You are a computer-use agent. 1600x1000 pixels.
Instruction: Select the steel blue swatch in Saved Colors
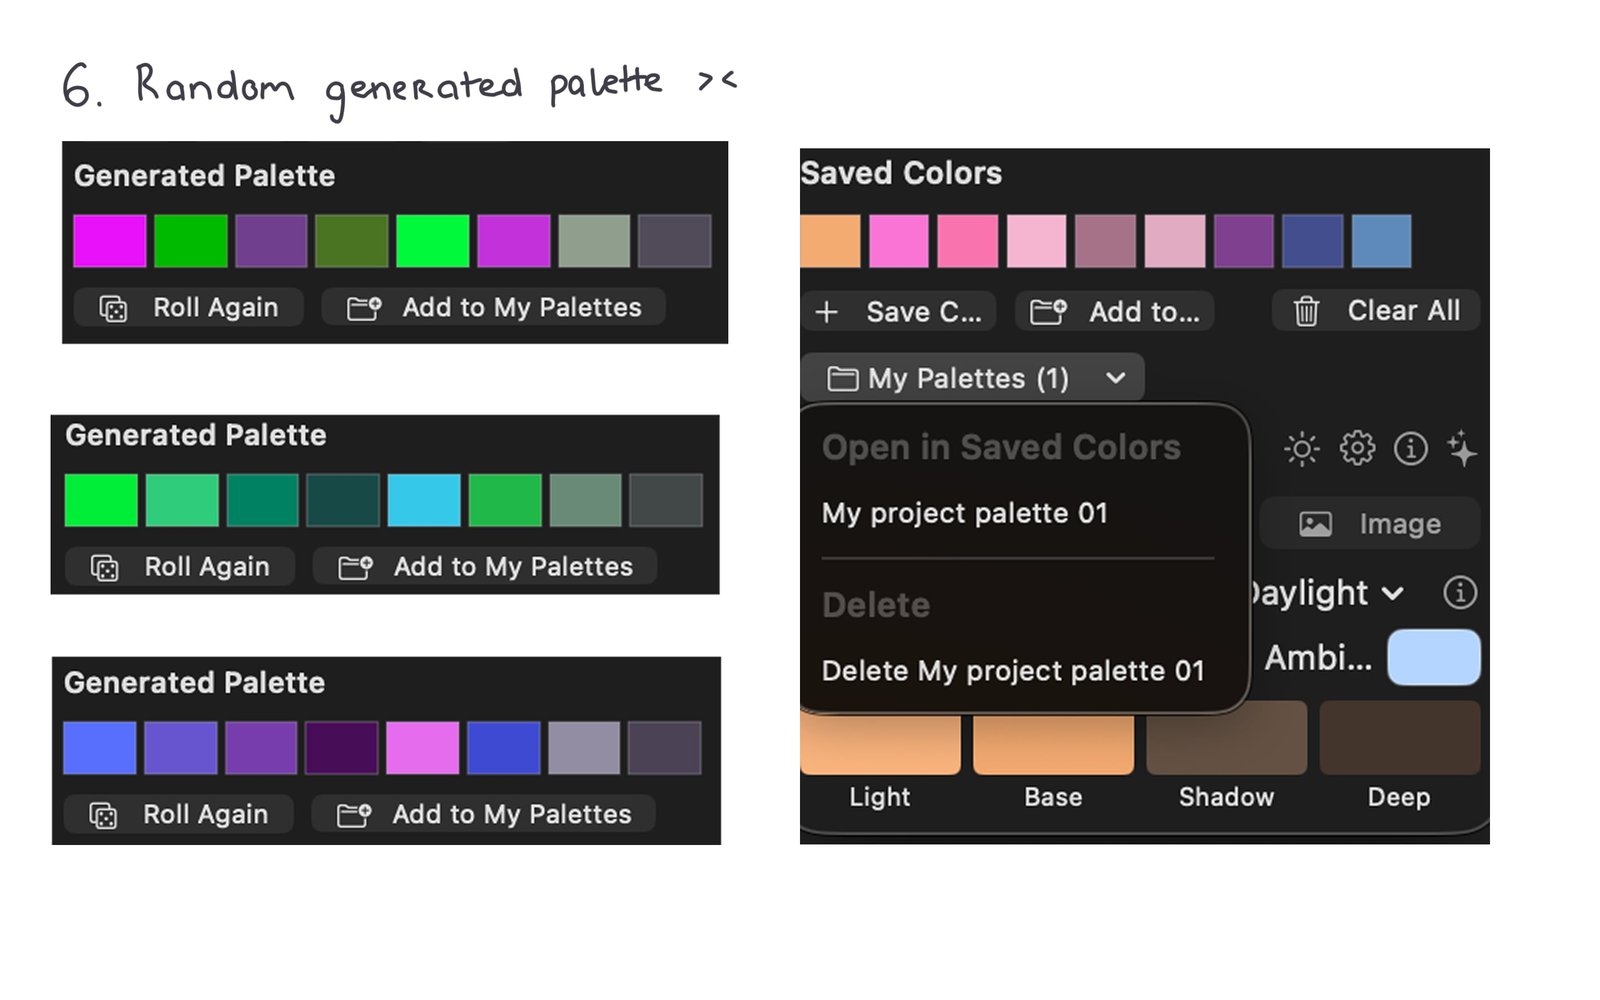point(1381,241)
